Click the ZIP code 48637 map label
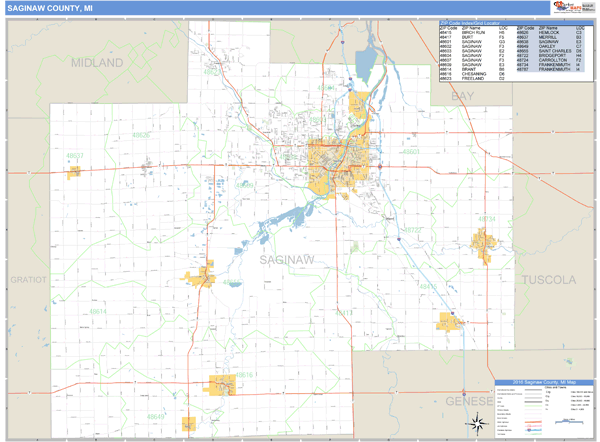The height and width of the screenshot is (442, 600). (x=76, y=155)
